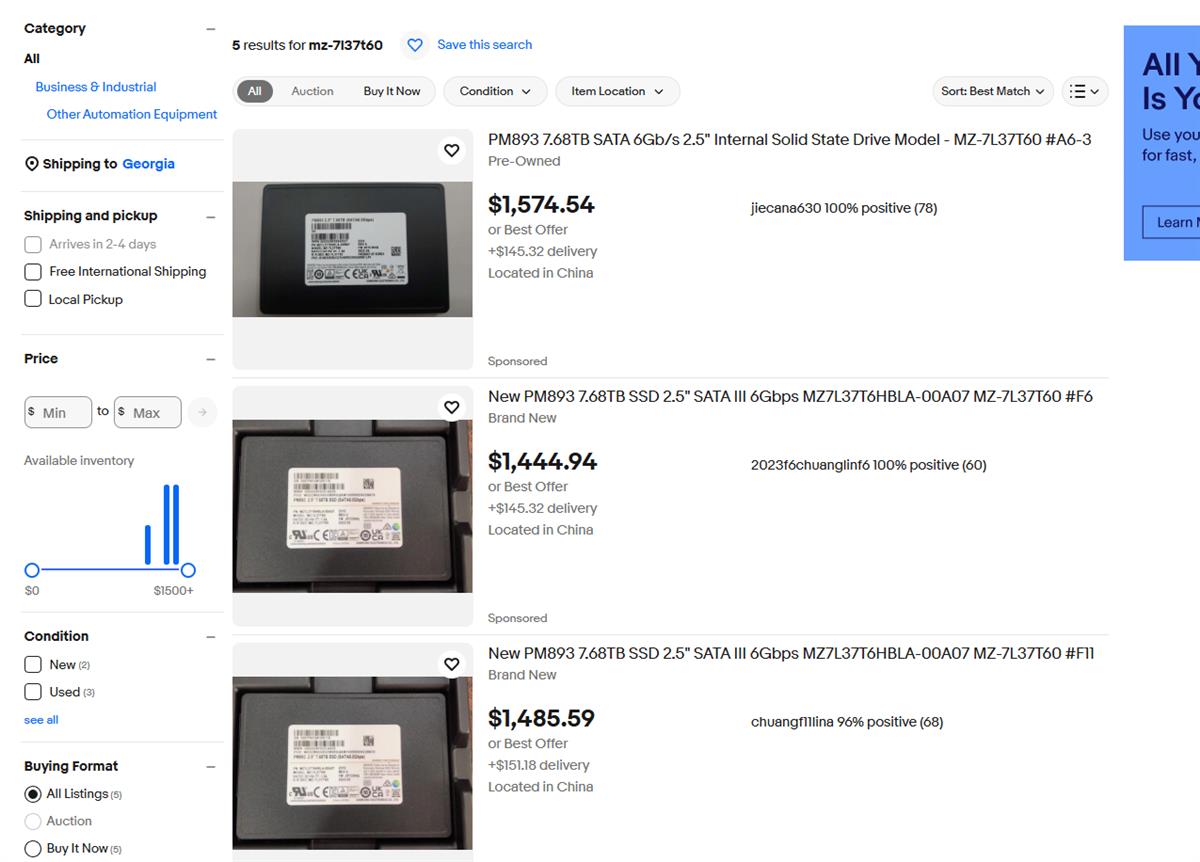1200x862 pixels.
Task: Switch to Buy It Now tab
Action: [x=392, y=91]
